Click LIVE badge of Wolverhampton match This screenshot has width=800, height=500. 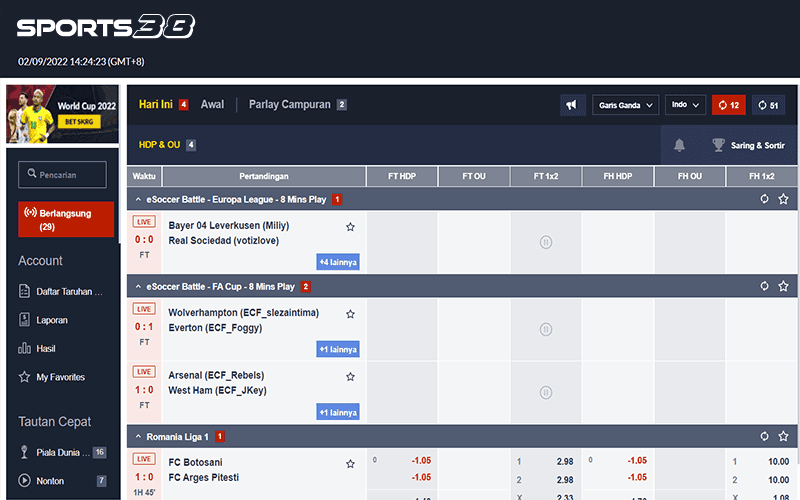click(144, 309)
